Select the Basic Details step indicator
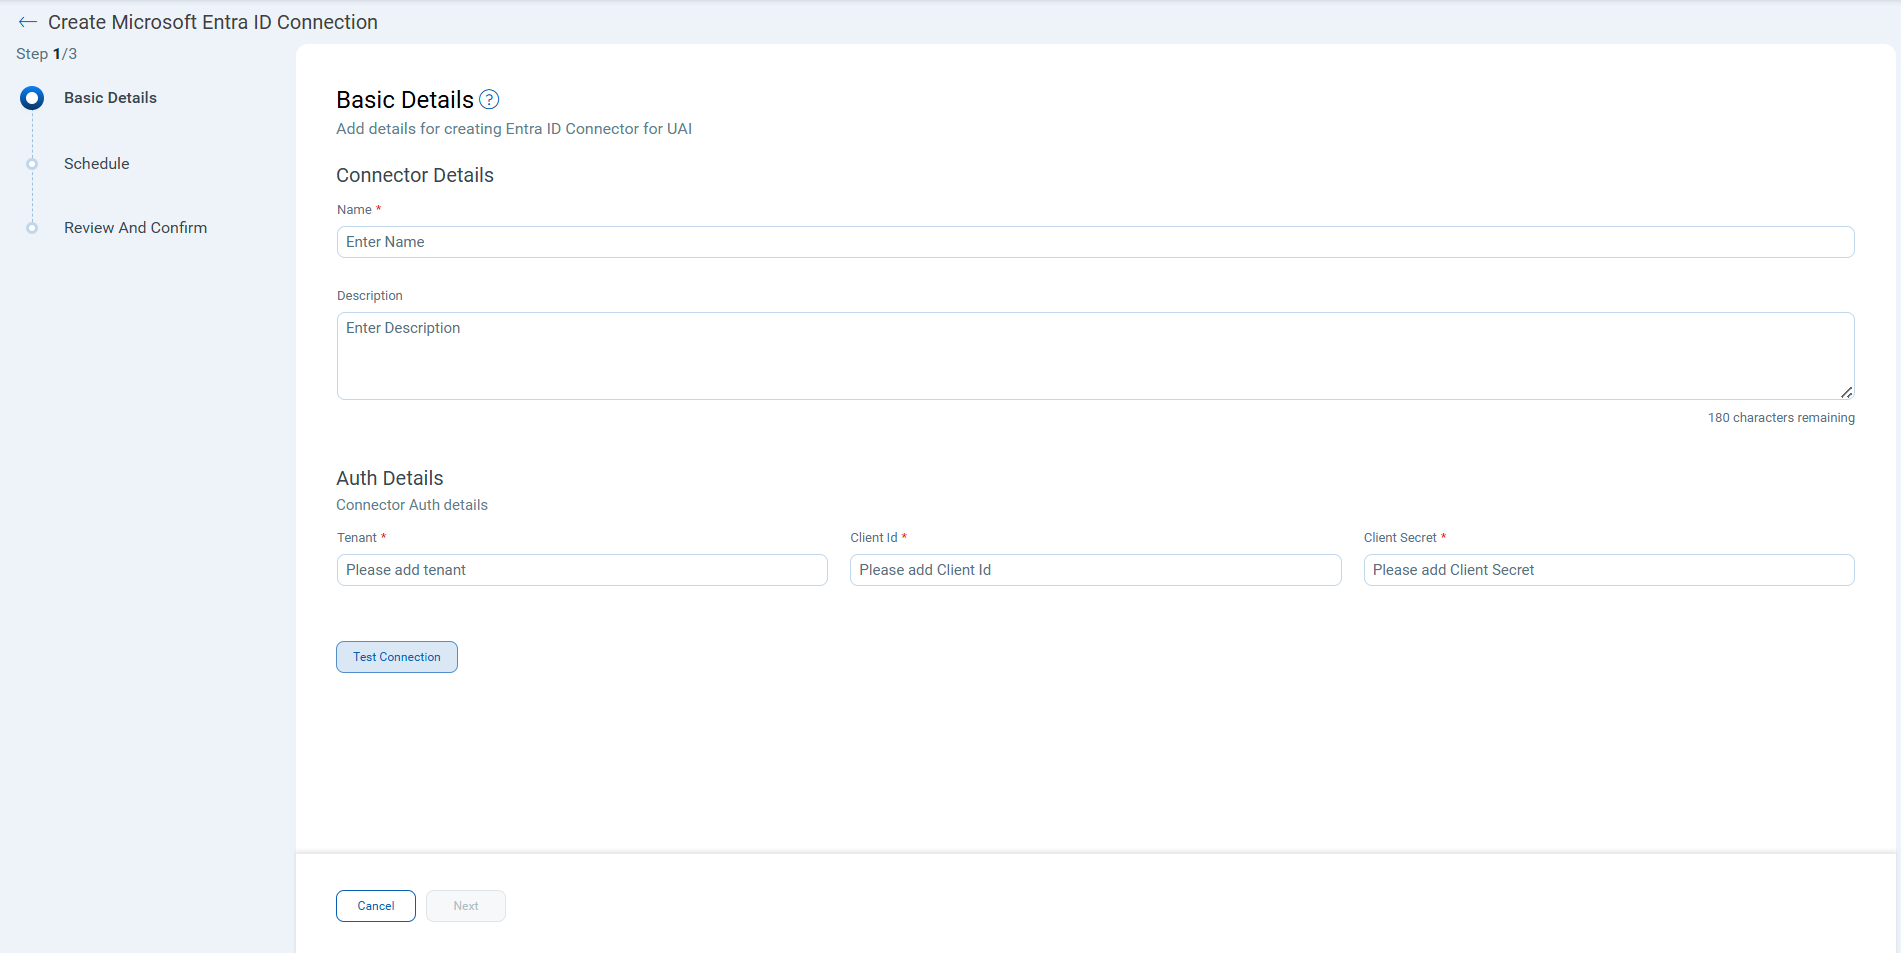Image resolution: width=1901 pixels, height=953 pixels. (32, 98)
